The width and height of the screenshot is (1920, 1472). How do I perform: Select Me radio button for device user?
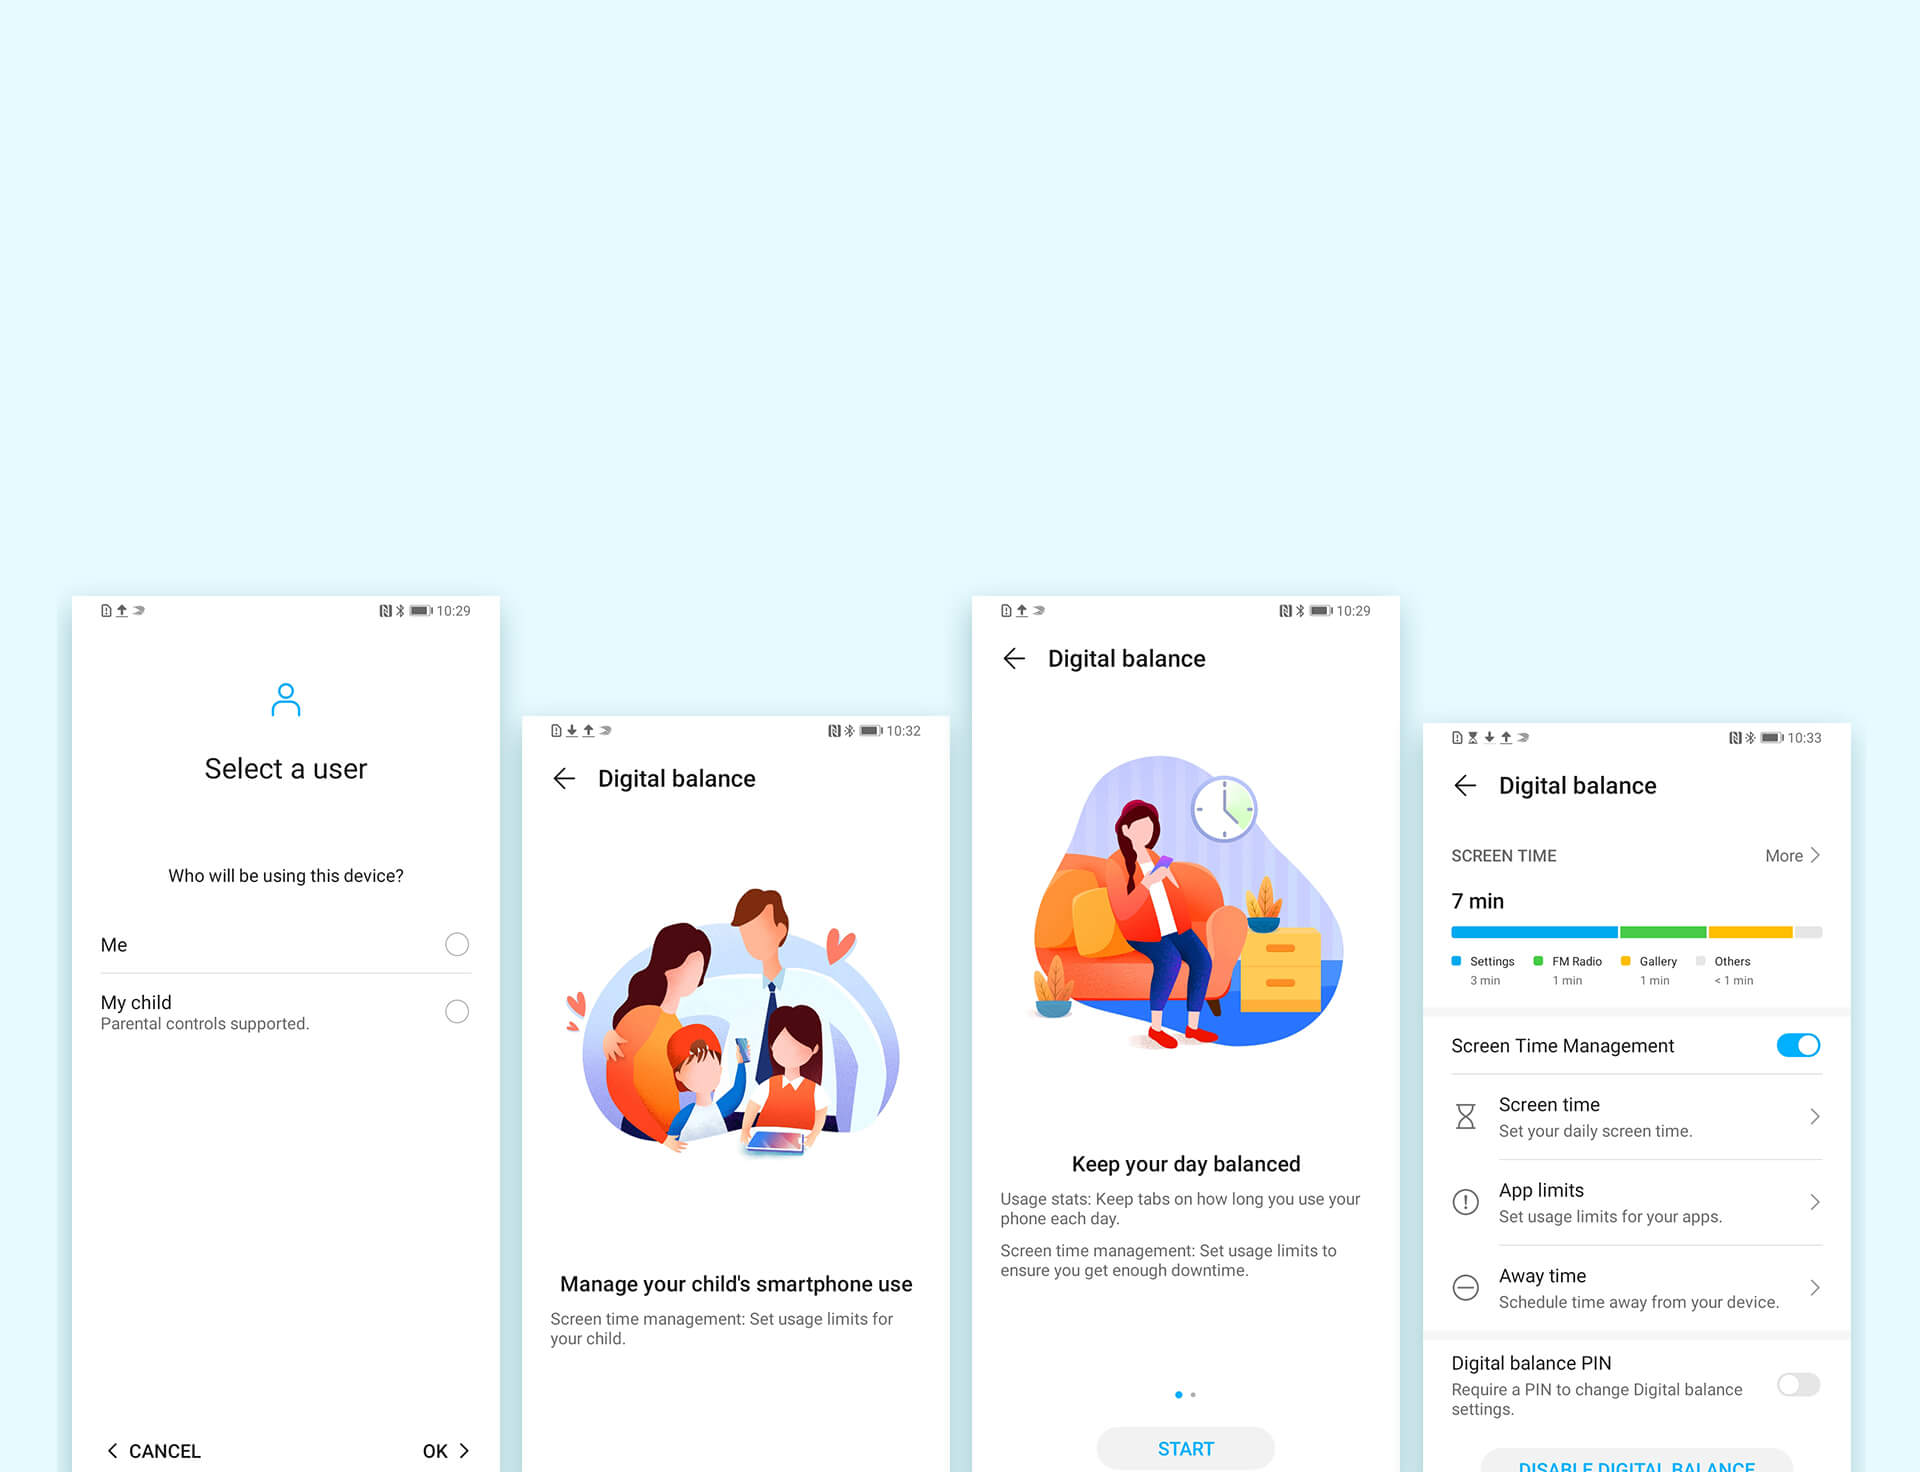[459, 943]
